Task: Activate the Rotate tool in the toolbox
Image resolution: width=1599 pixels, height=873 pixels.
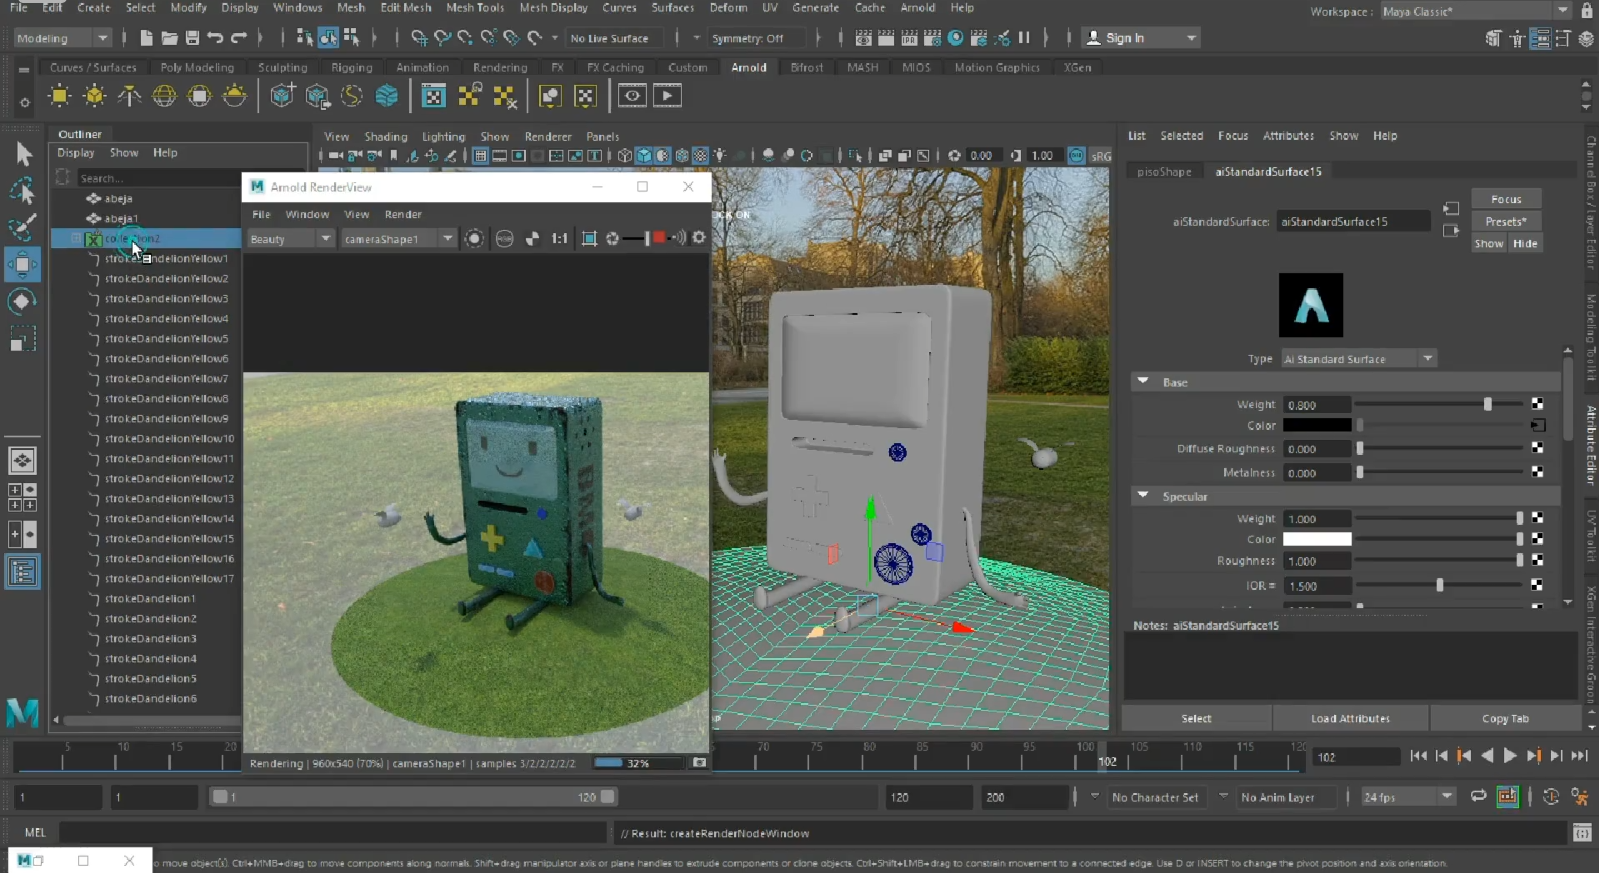Action: pyautogui.click(x=22, y=302)
